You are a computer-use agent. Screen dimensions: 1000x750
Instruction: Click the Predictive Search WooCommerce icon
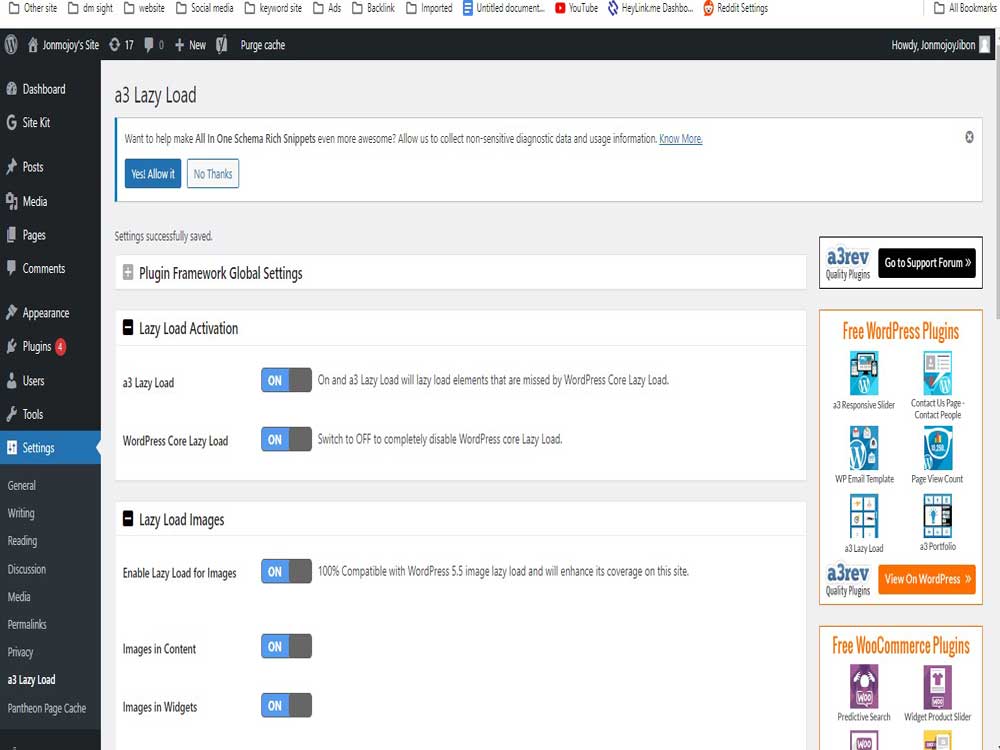pyautogui.click(x=864, y=687)
